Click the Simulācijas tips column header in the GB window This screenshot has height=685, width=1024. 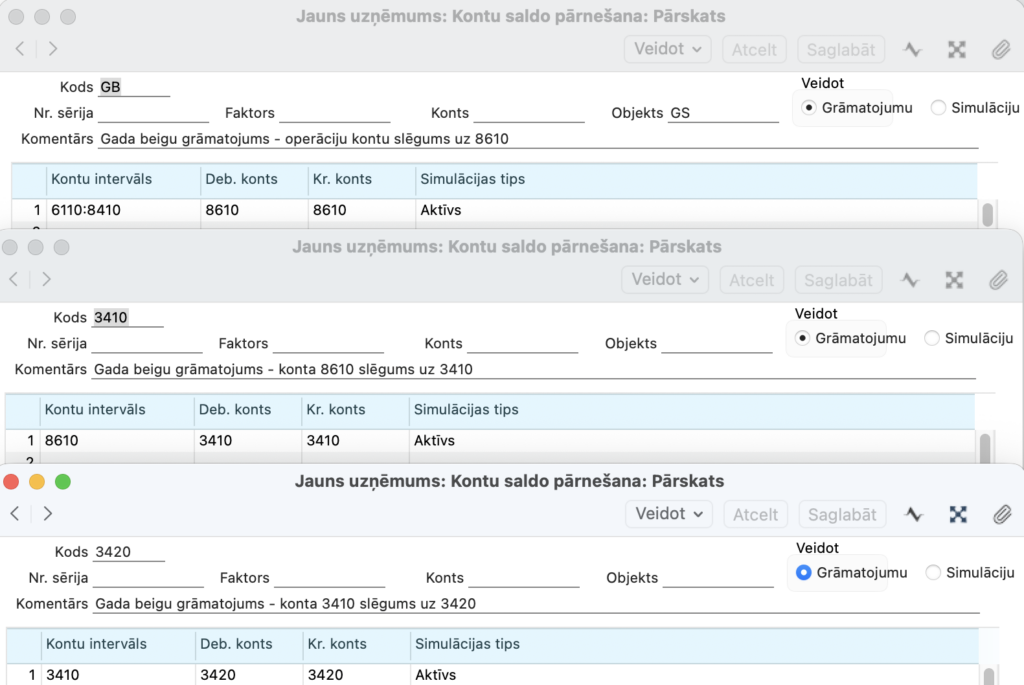(x=472, y=179)
